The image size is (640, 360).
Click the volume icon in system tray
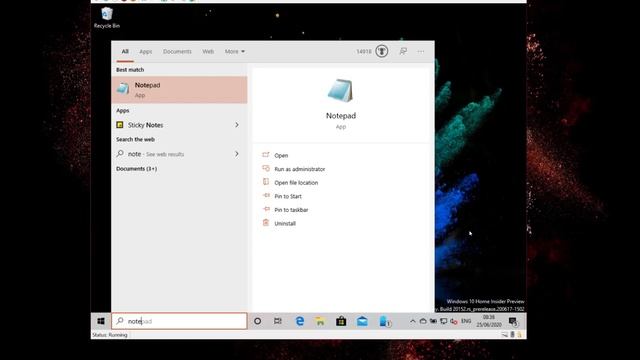453,322
